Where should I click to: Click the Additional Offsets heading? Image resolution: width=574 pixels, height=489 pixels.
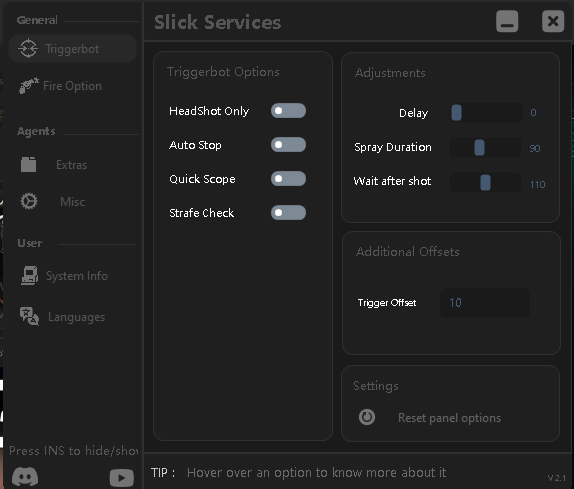(x=408, y=251)
